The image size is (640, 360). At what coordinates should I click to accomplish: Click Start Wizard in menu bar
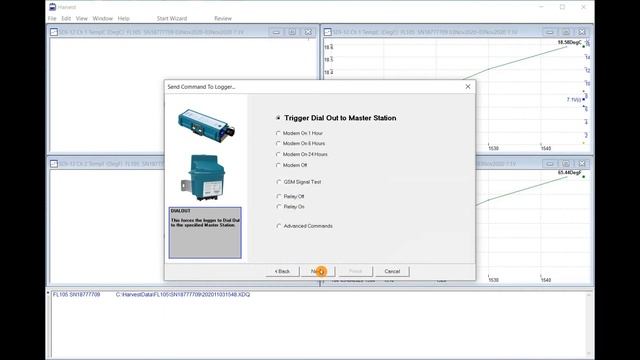(172, 18)
